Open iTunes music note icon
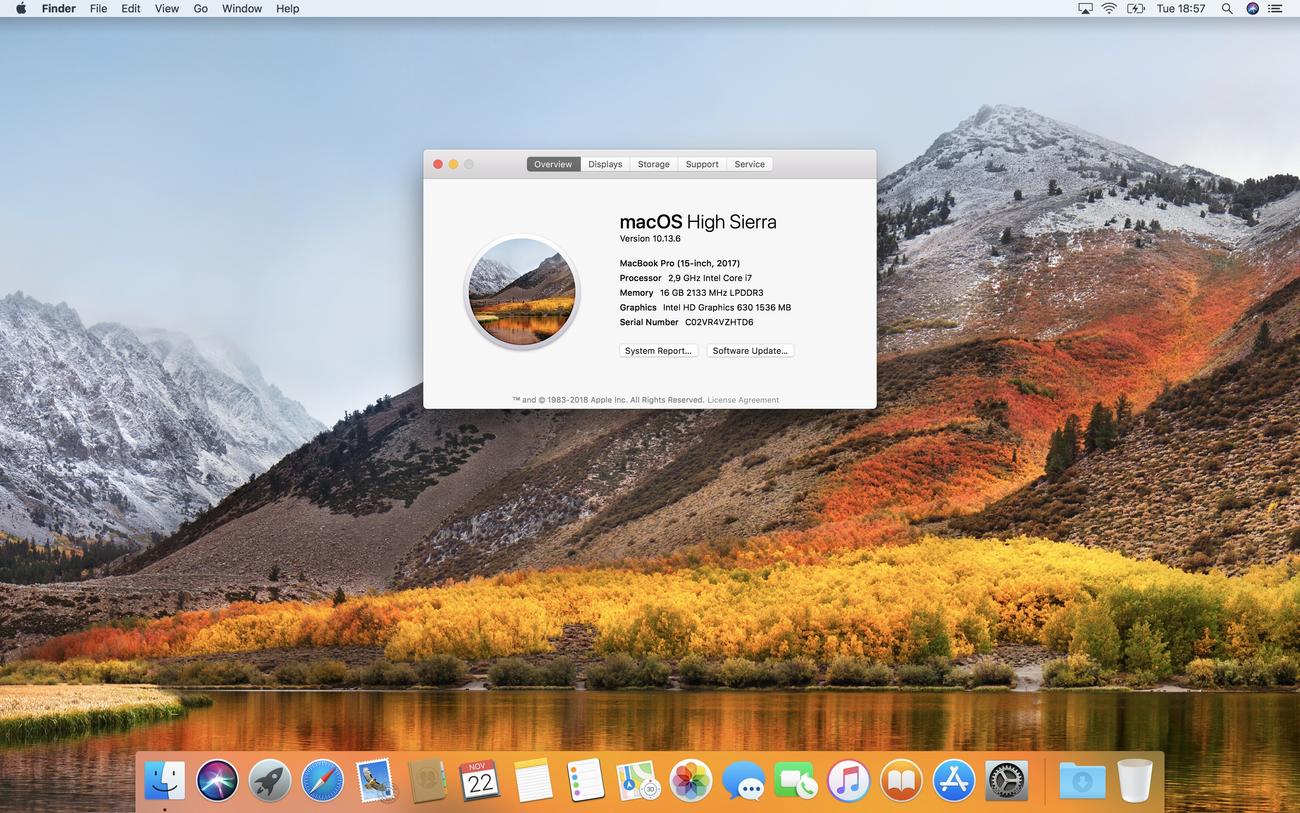This screenshot has height=813, width=1300. (x=848, y=780)
